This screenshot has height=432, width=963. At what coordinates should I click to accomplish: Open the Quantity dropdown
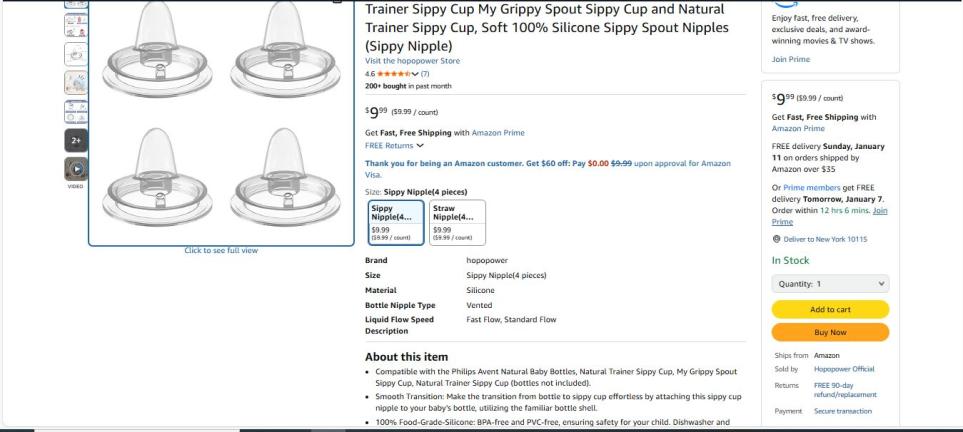pyautogui.click(x=830, y=284)
